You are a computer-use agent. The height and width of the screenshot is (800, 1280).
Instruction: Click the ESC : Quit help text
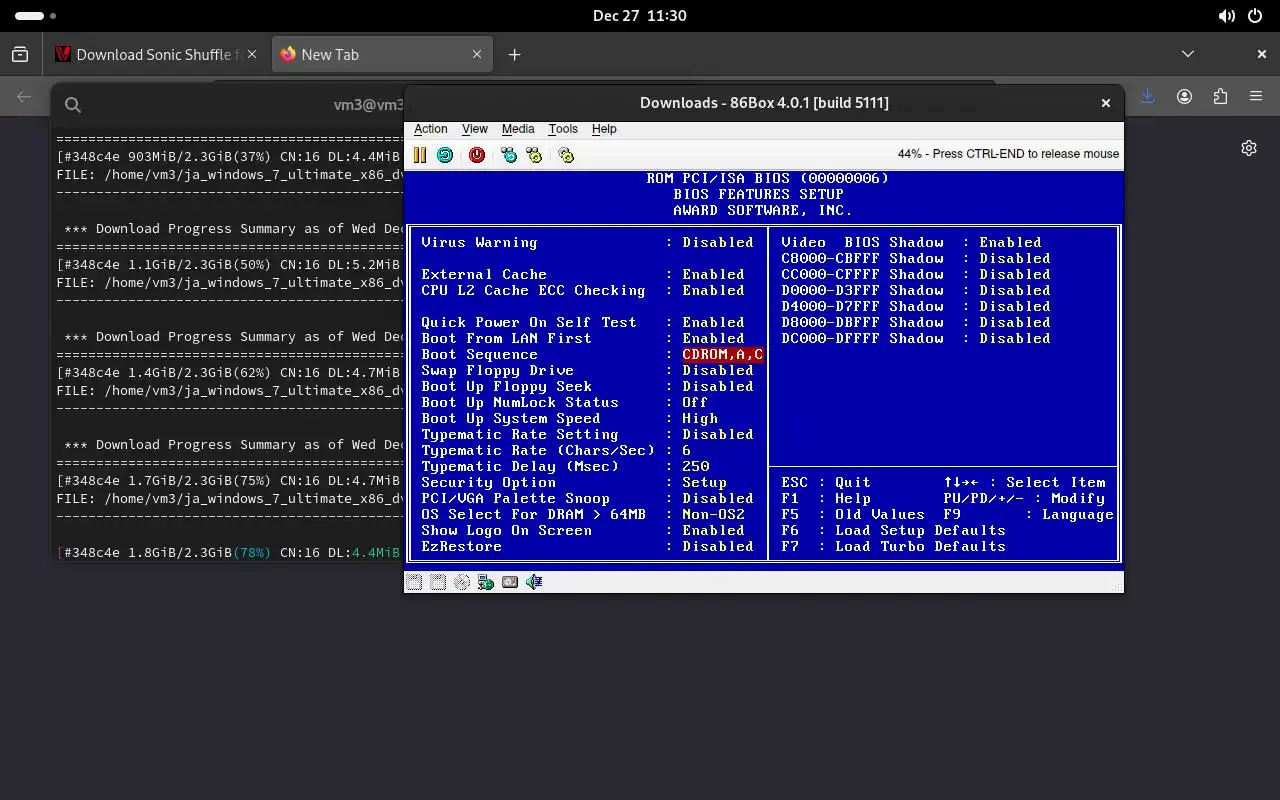826,483
